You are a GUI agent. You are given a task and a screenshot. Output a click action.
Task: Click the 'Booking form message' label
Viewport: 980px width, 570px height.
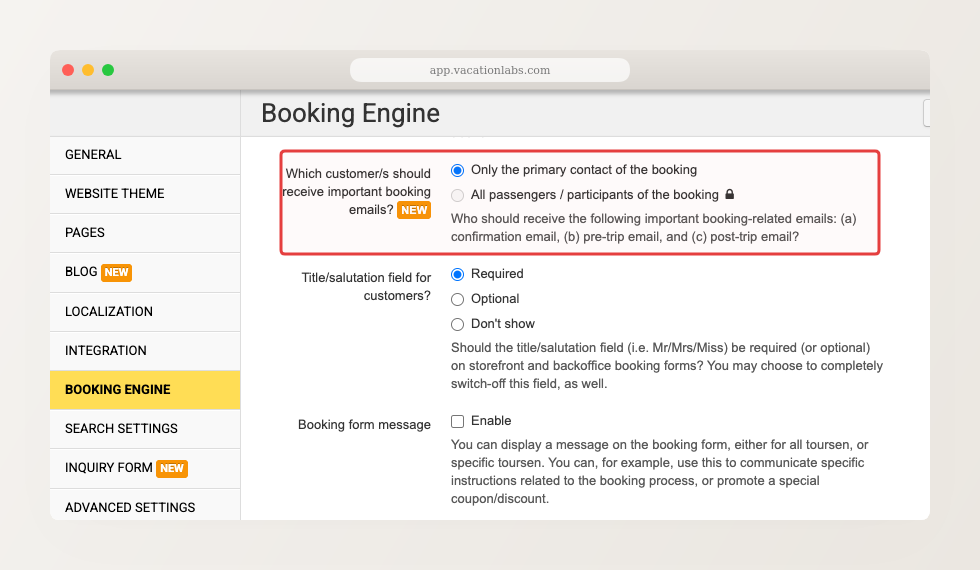pyautogui.click(x=364, y=425)
